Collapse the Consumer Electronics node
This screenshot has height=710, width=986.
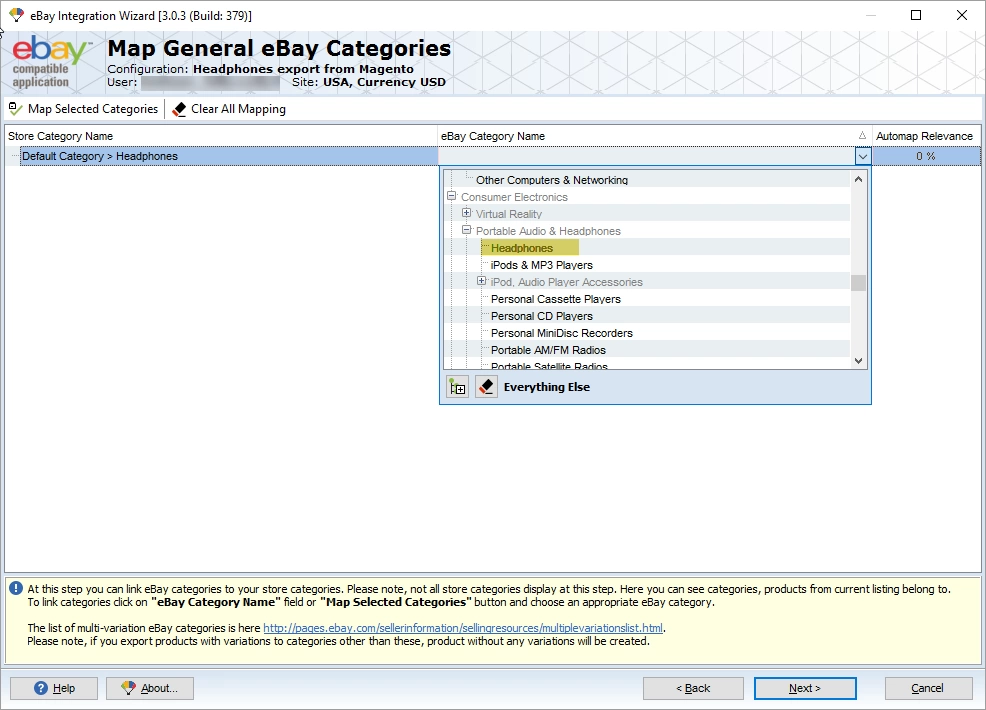coord(451,196)
